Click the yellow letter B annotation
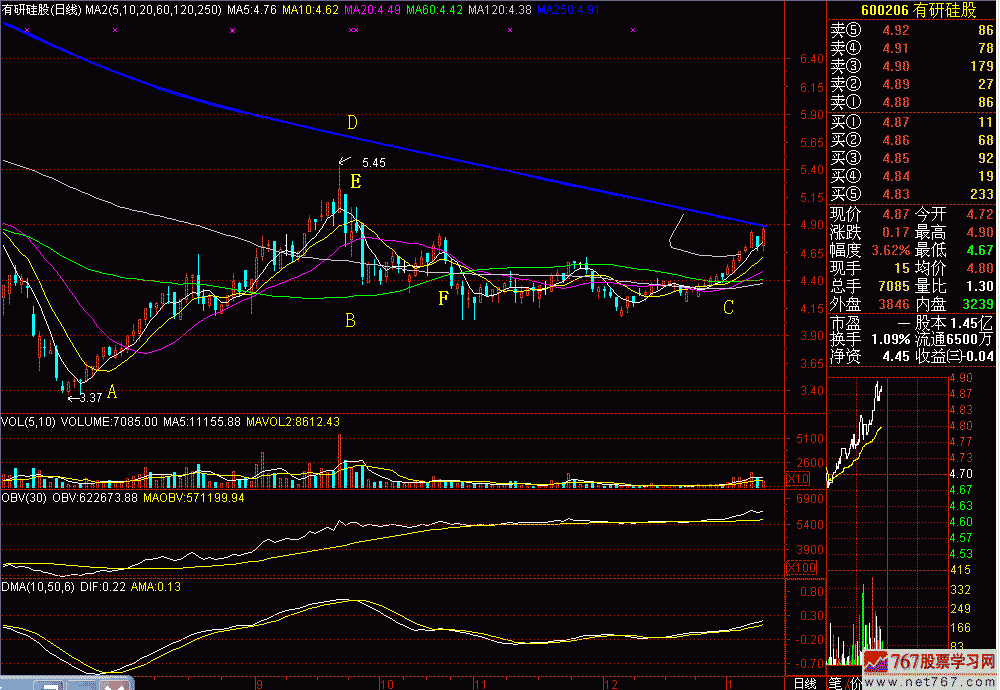 pos(350,321)
